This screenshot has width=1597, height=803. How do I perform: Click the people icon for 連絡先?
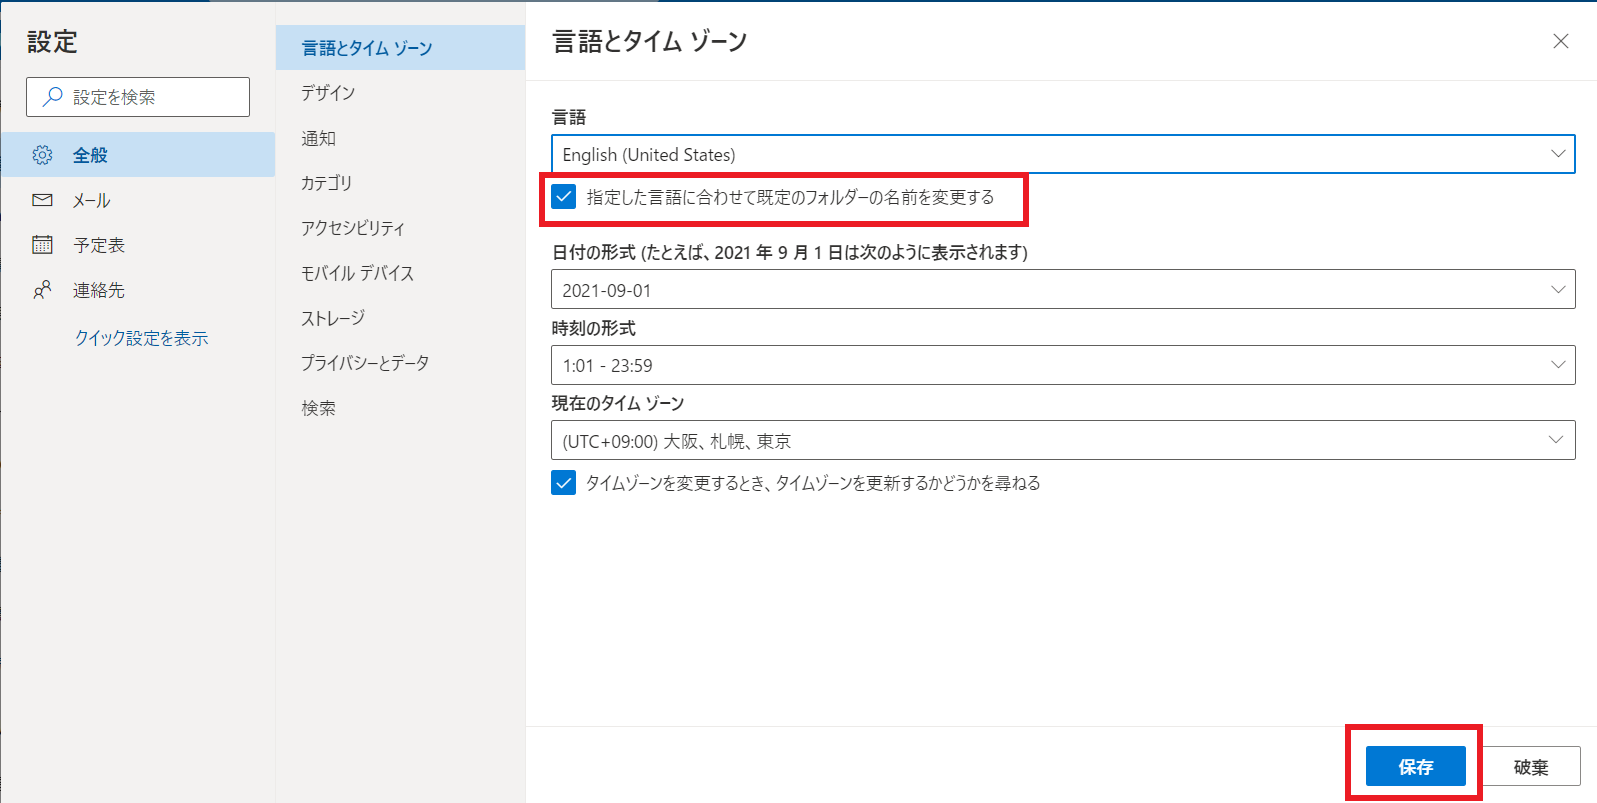[42, 290]
